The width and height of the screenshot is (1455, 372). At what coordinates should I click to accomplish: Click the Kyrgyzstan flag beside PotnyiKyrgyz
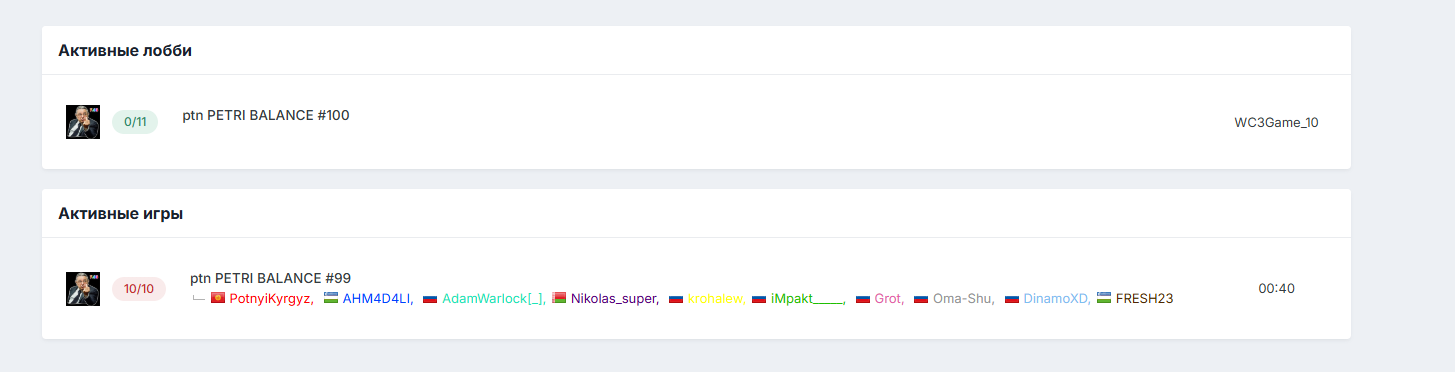coord(218,298)
